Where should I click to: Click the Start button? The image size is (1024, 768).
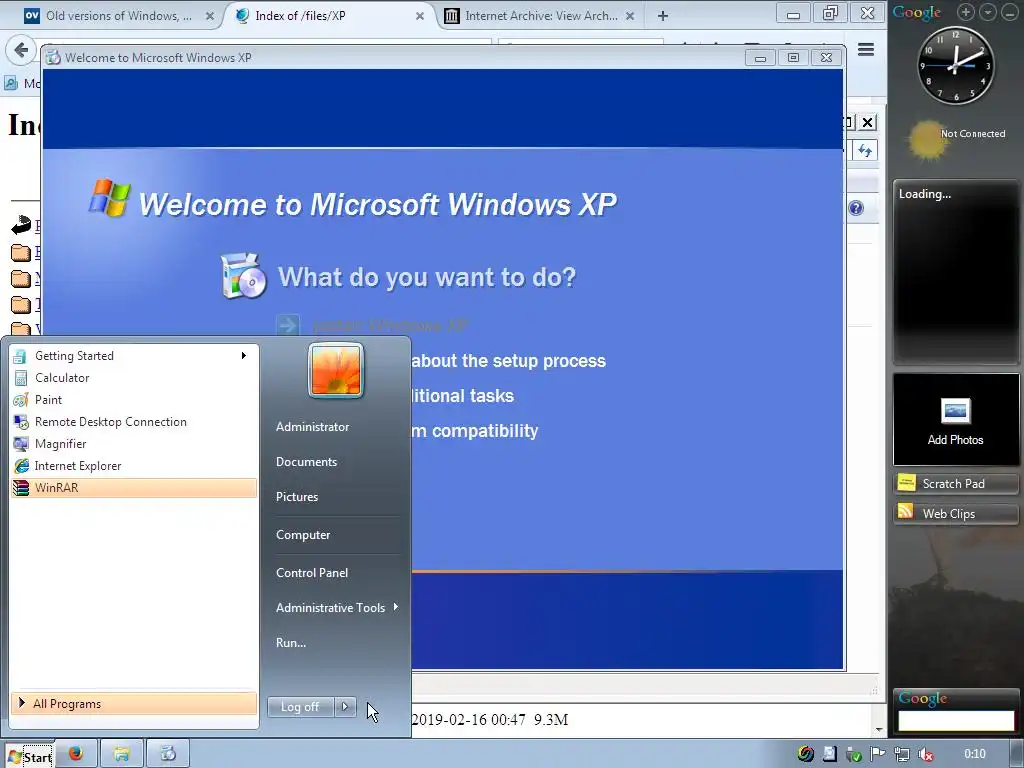click(28, 756)
